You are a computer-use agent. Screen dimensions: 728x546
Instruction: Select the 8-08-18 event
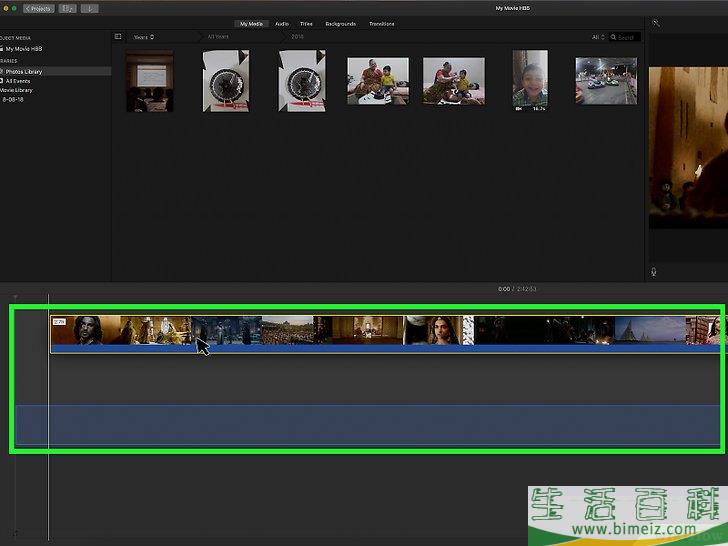click(13, 99)
